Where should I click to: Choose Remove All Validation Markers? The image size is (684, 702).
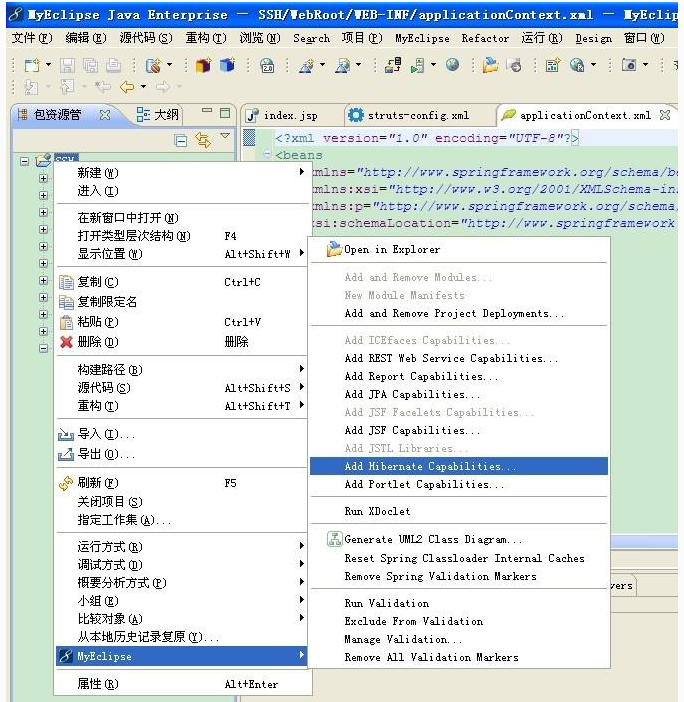[459, 657]
